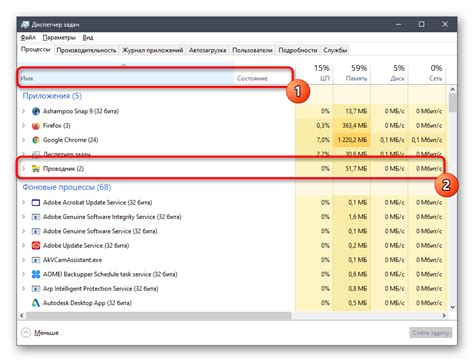This screenshot has height=362, width=474.
Task: Expand Adobe Genuine Software Integrity Service entry
Action: tap(23, 217)
